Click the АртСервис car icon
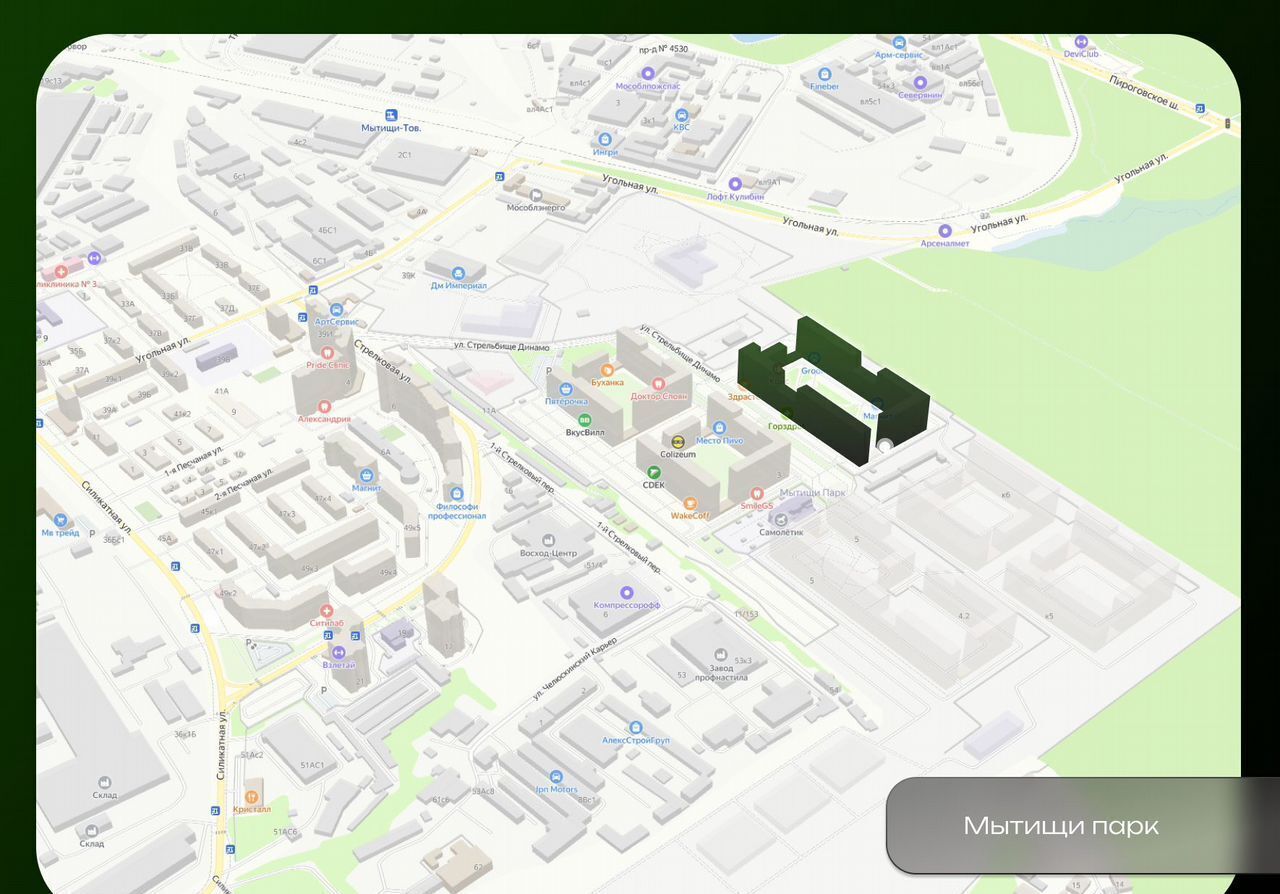The height and width of the screenshot is (894, 1280). point(335,309)
